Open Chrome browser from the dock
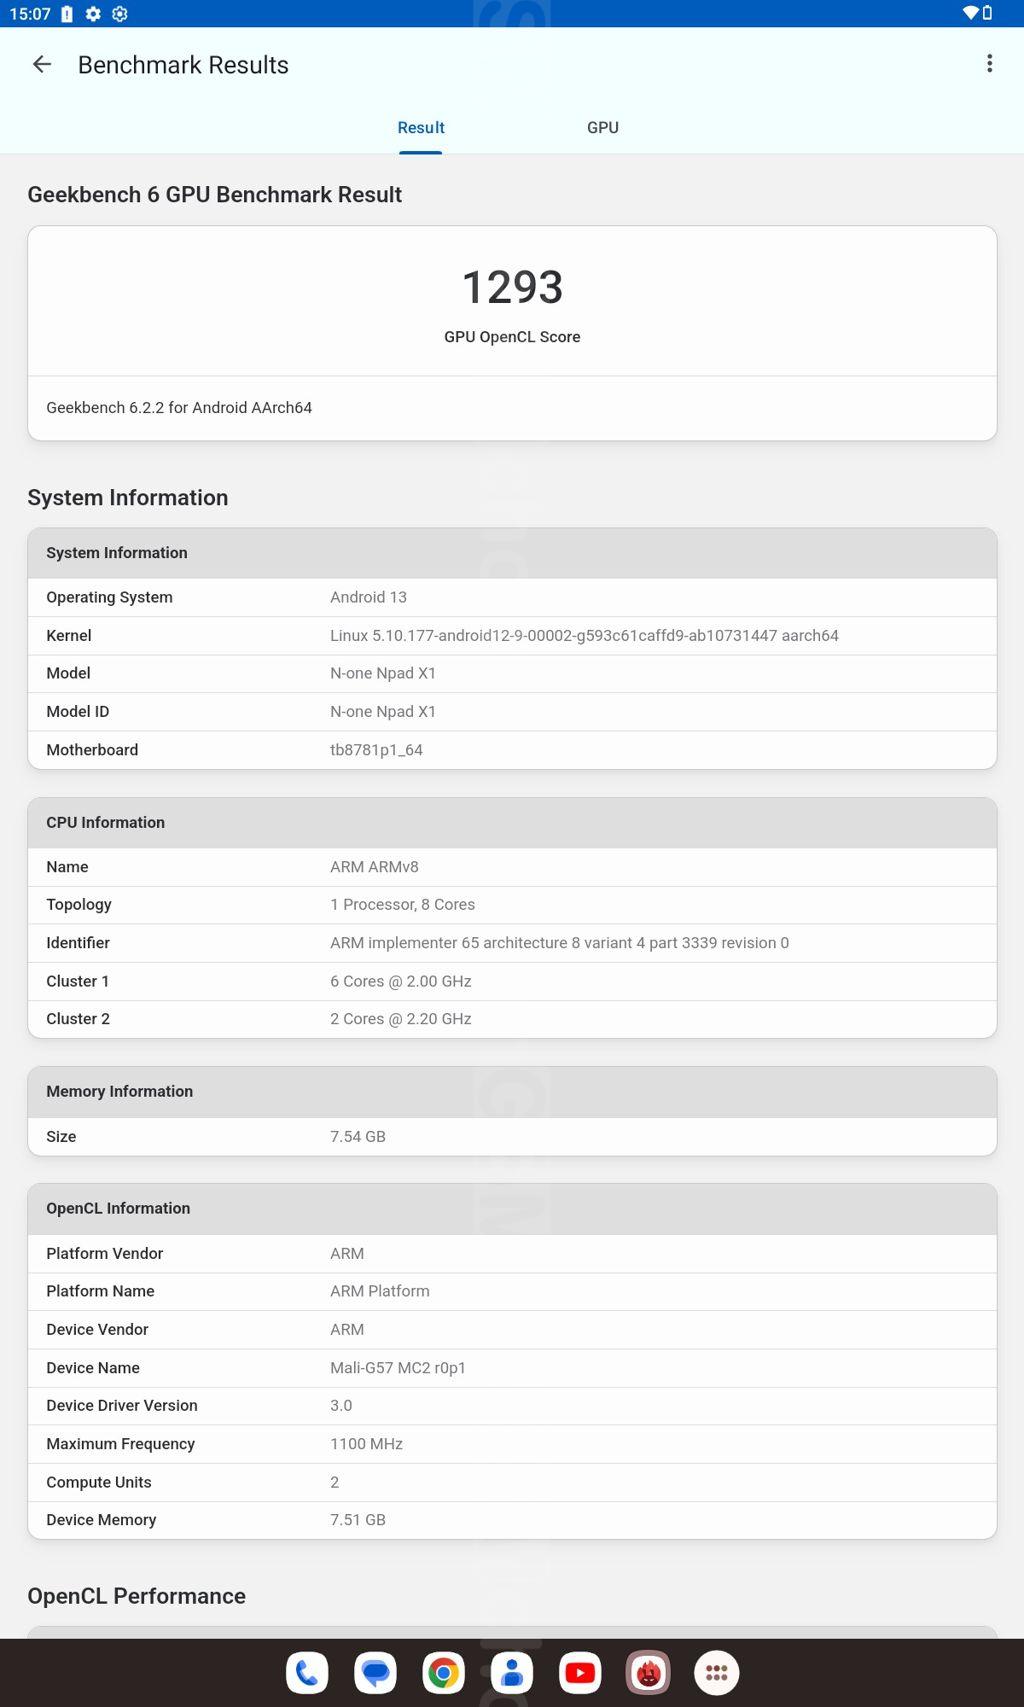This screenshot has width=1024, height=1707. pos(444,1672)
